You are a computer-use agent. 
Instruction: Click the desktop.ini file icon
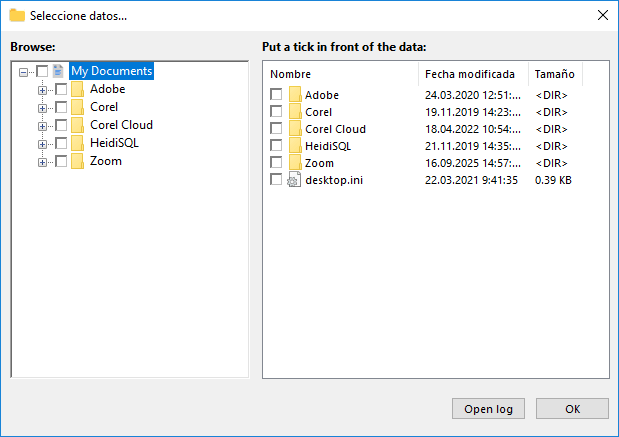(x=294, y=180)
